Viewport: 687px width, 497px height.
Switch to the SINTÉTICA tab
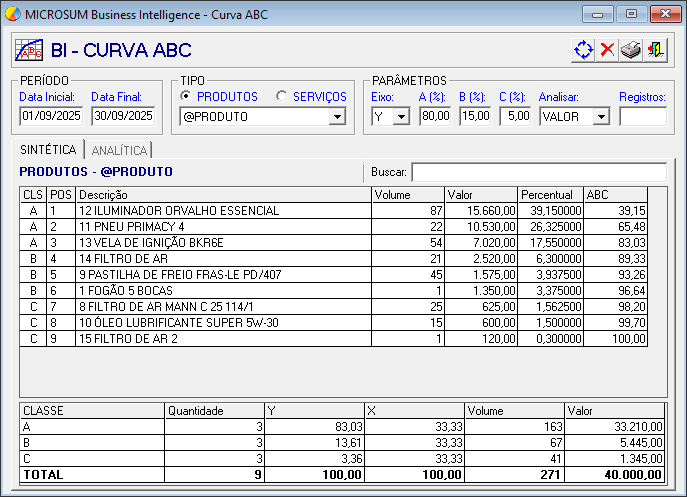[48, 150]
